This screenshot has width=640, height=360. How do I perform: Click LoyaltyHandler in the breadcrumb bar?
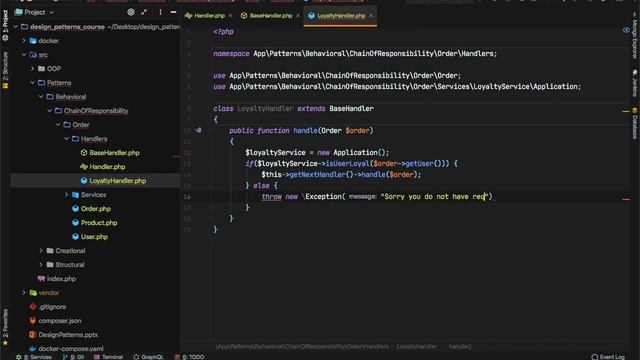417,347
